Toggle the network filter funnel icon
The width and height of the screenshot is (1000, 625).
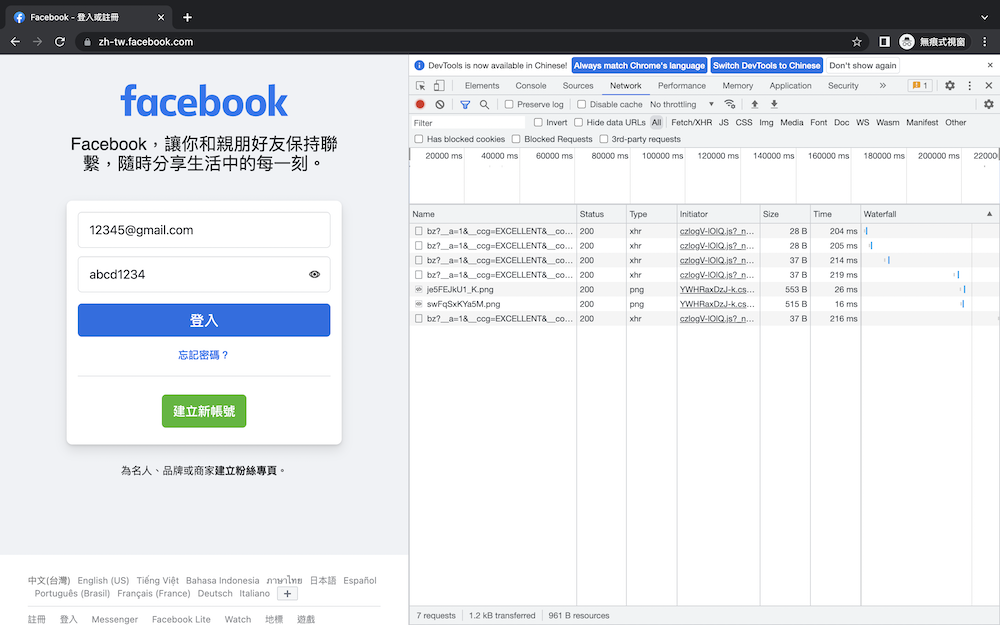coord(465,104)
